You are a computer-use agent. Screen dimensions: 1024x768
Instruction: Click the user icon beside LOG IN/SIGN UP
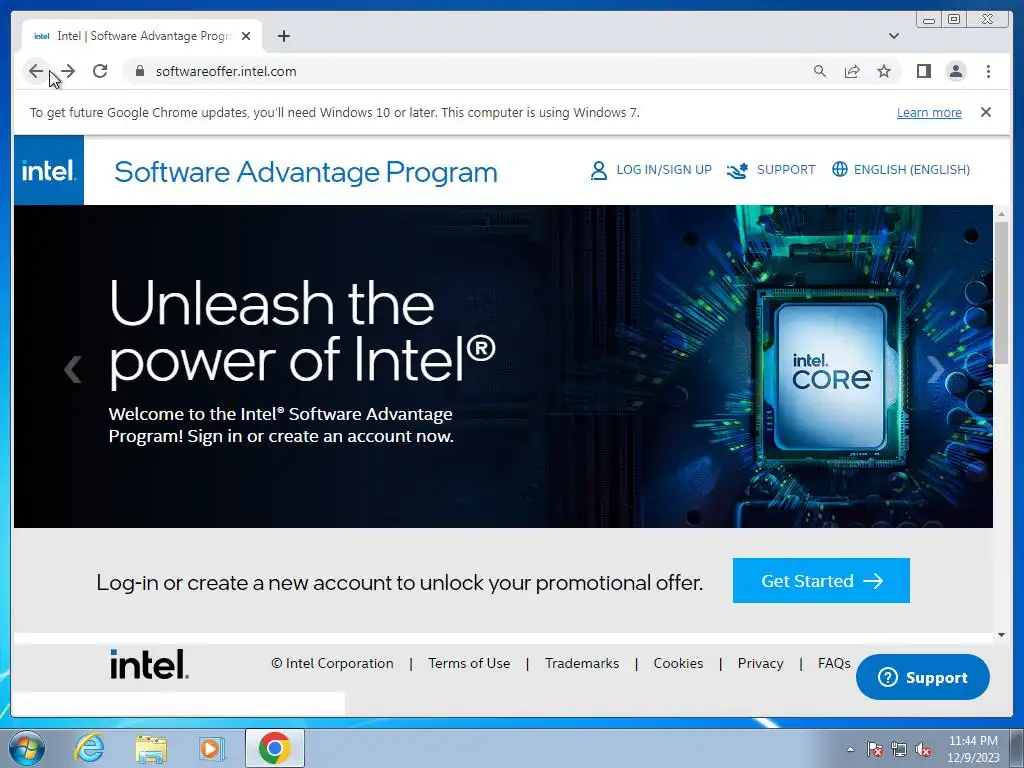point(598,170)
